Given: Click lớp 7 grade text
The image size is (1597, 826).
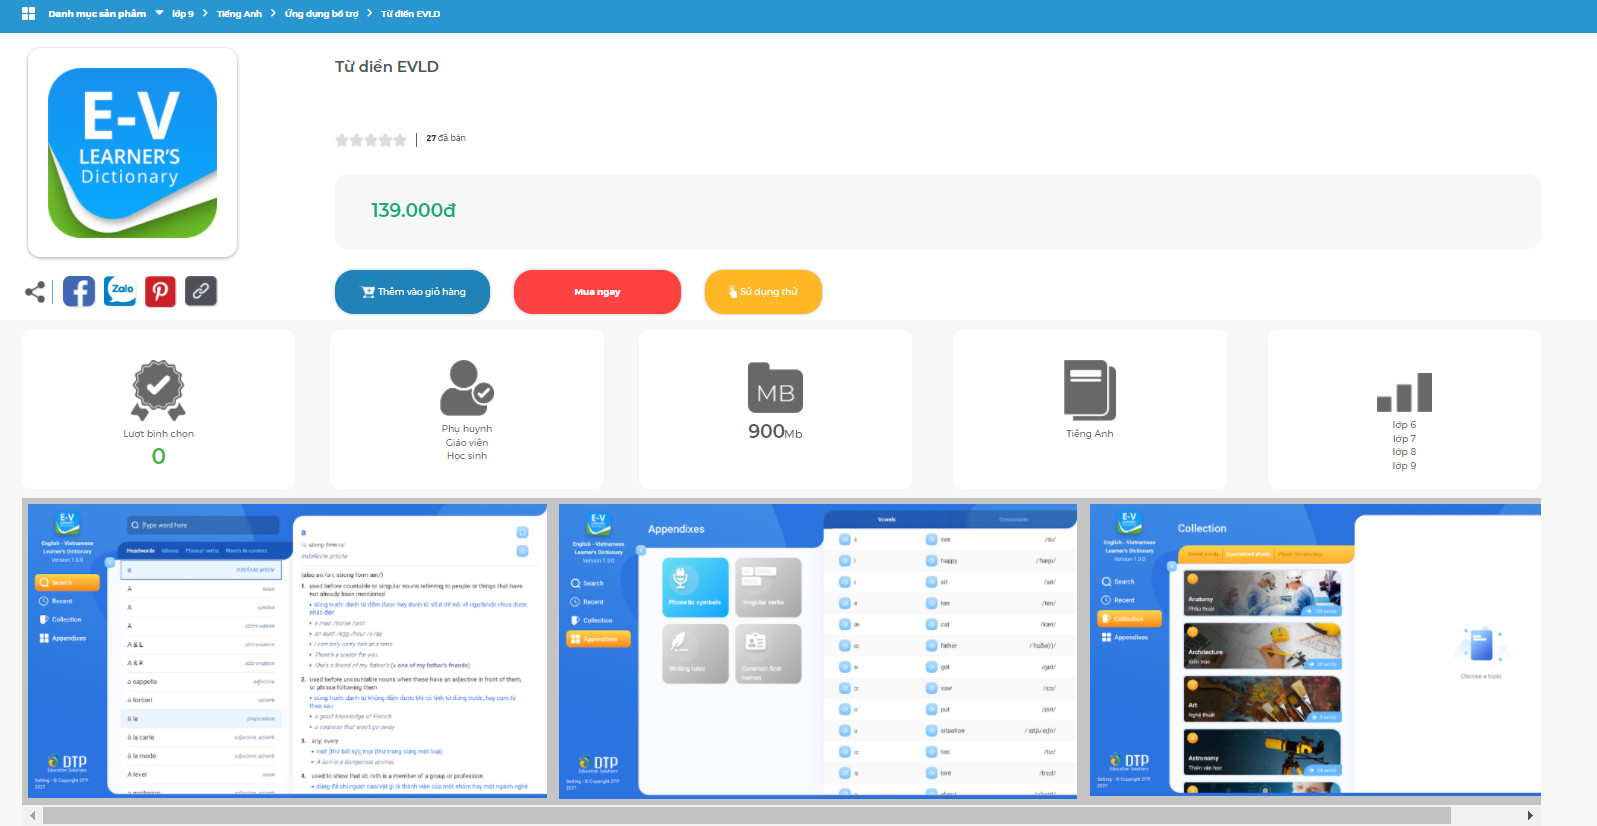Looking at the screenshot, I should pyautogui.click(x=1404, y=439).
